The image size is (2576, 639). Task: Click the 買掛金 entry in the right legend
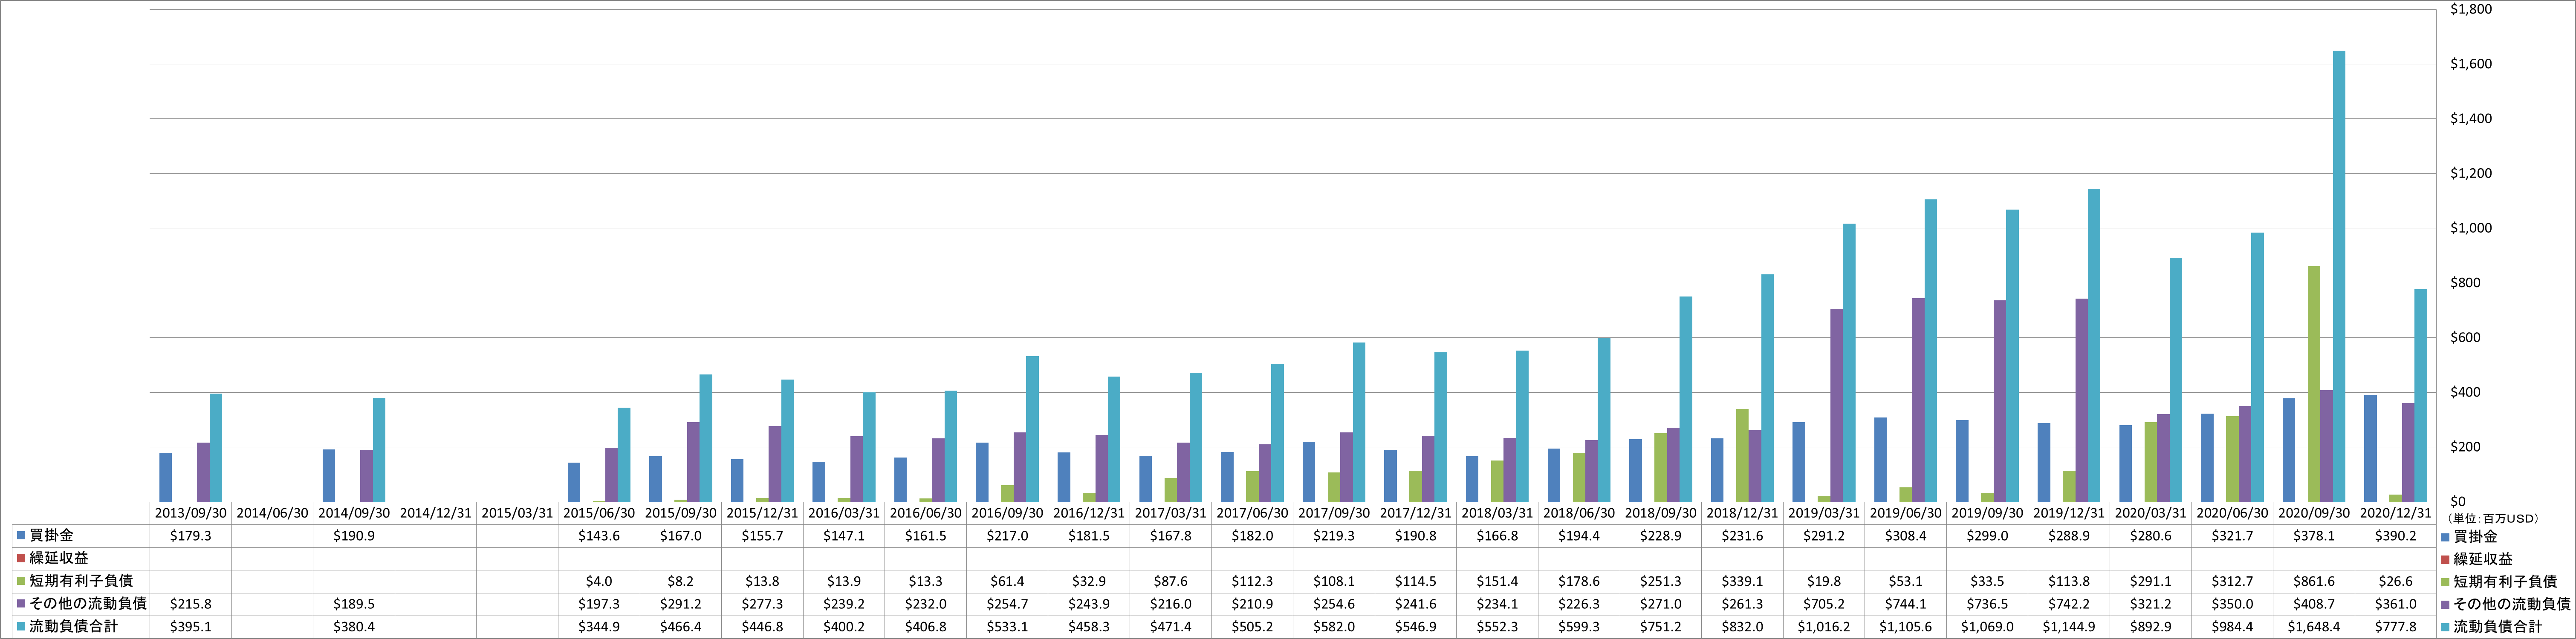pos(2475,537)
